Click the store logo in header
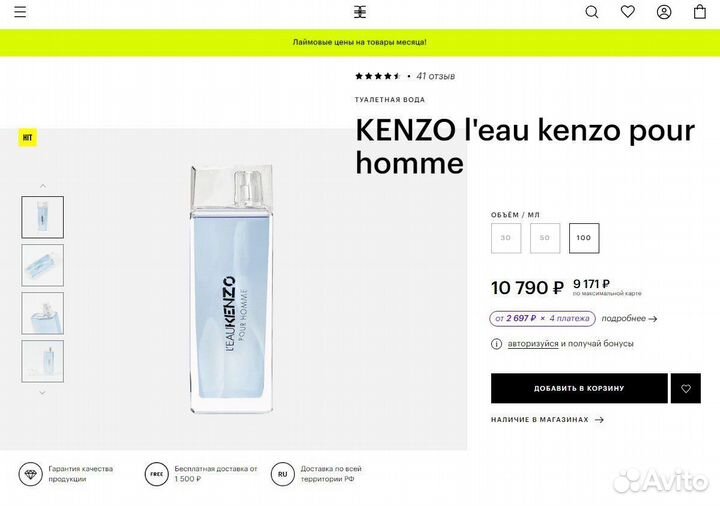 click(360, 12)
